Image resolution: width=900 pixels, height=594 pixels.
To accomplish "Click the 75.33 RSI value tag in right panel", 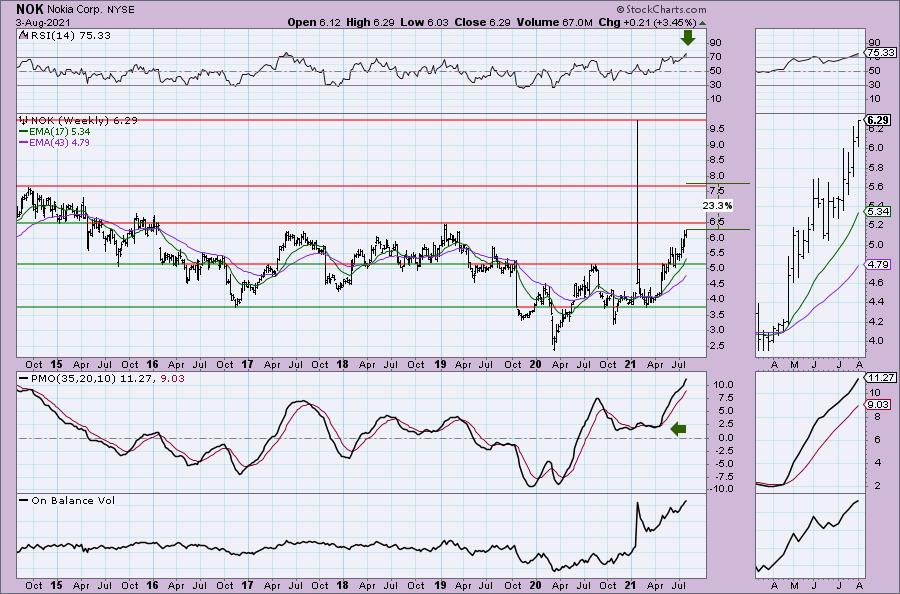I will pyautogui.click(x=882, y=53).
